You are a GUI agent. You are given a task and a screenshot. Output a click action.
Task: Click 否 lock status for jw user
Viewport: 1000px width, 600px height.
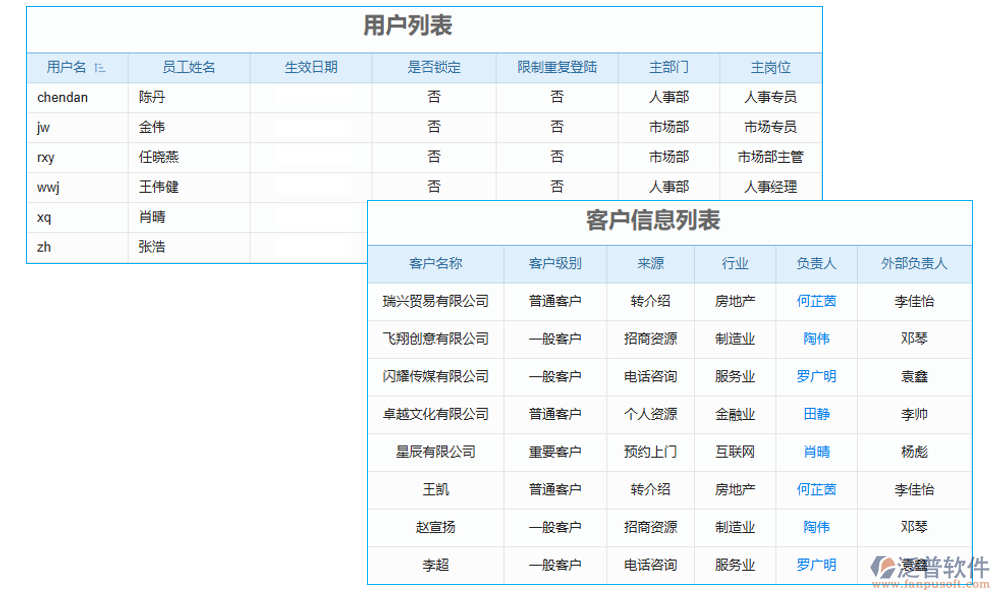click(x=433, y=127)
